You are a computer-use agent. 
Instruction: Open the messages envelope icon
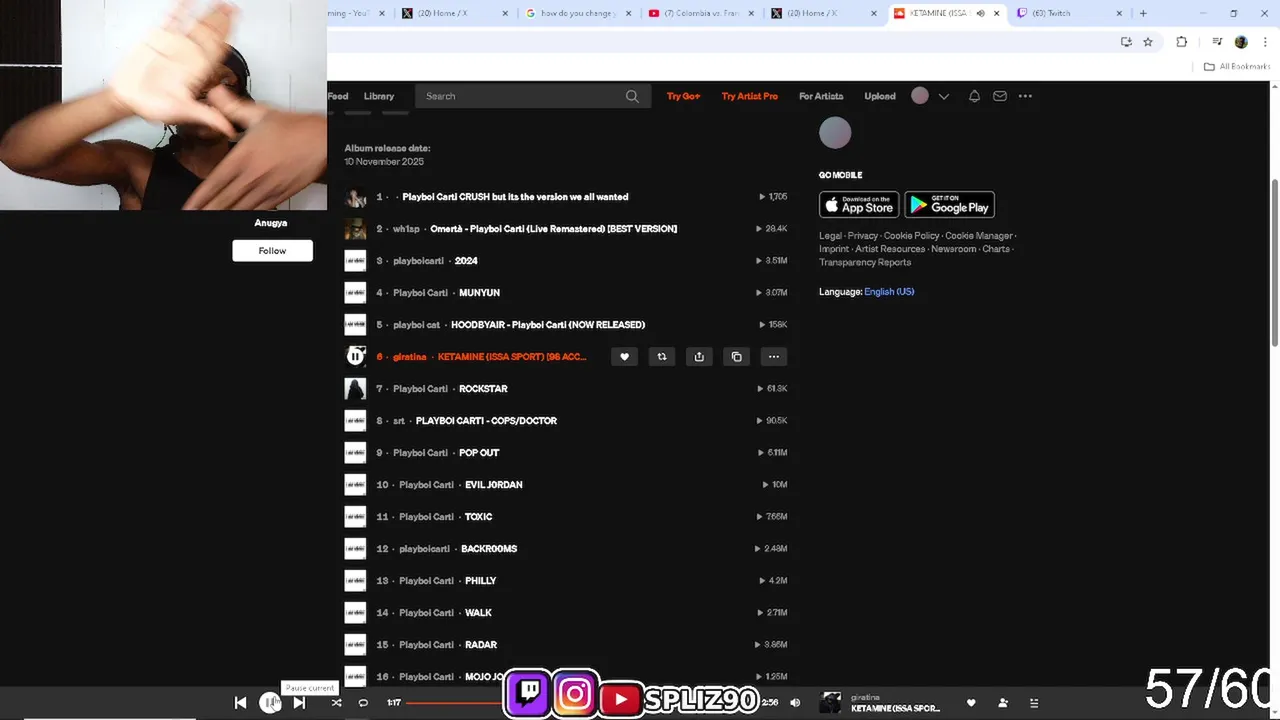pyautogui.click(x=1000, y=96)
